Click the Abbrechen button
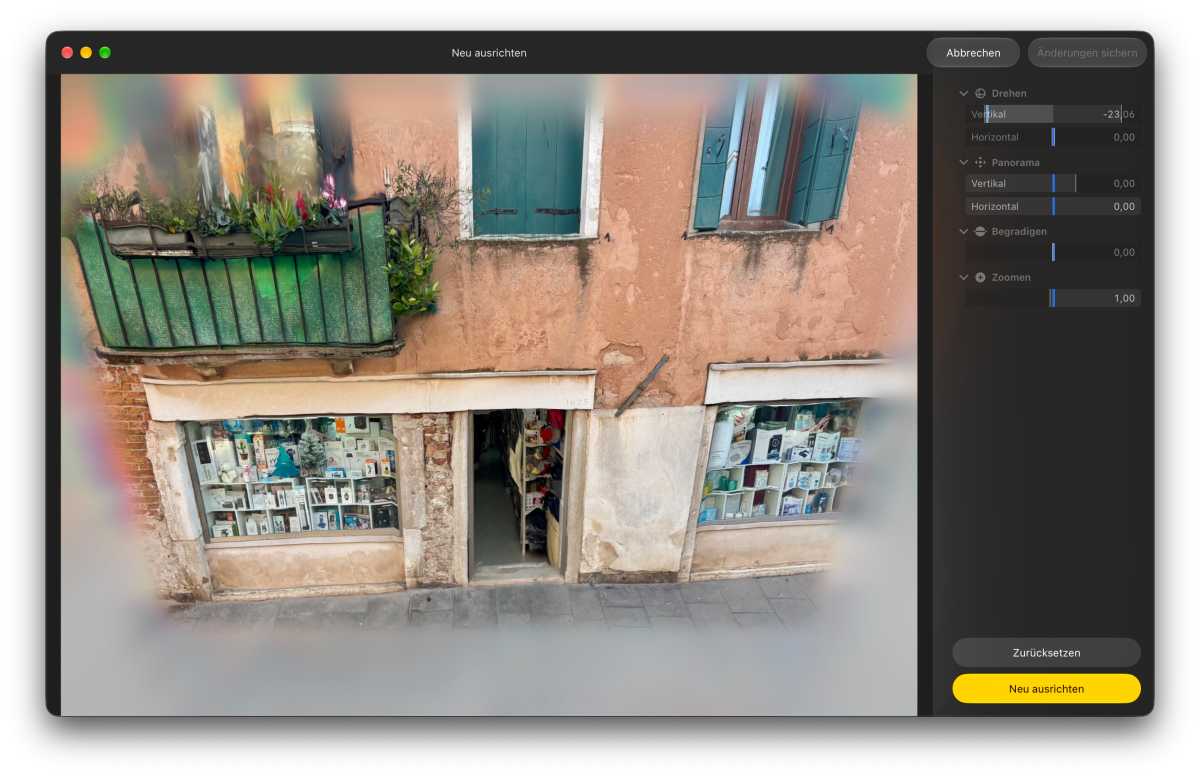The height and width of the screenshot is (777, 1200). (973, 53)
